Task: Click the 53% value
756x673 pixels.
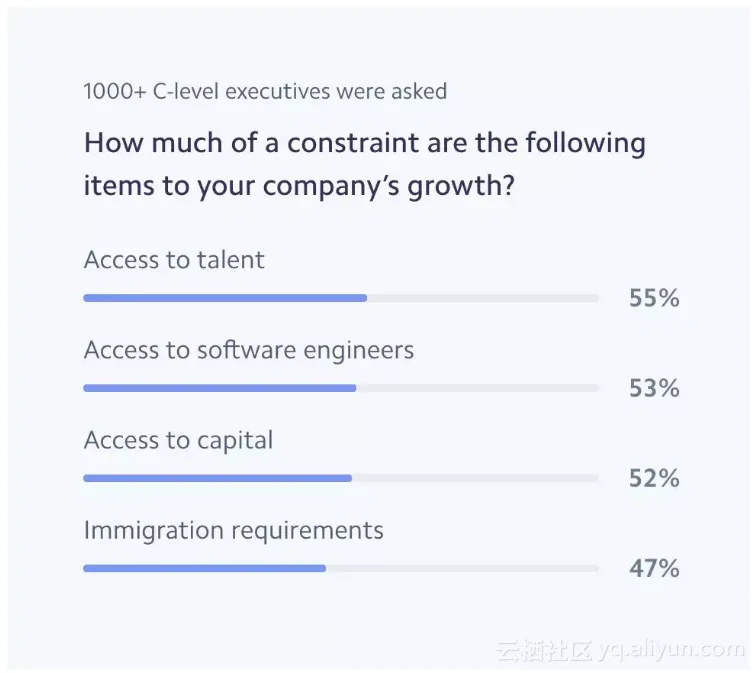Action: pos(654,388)
